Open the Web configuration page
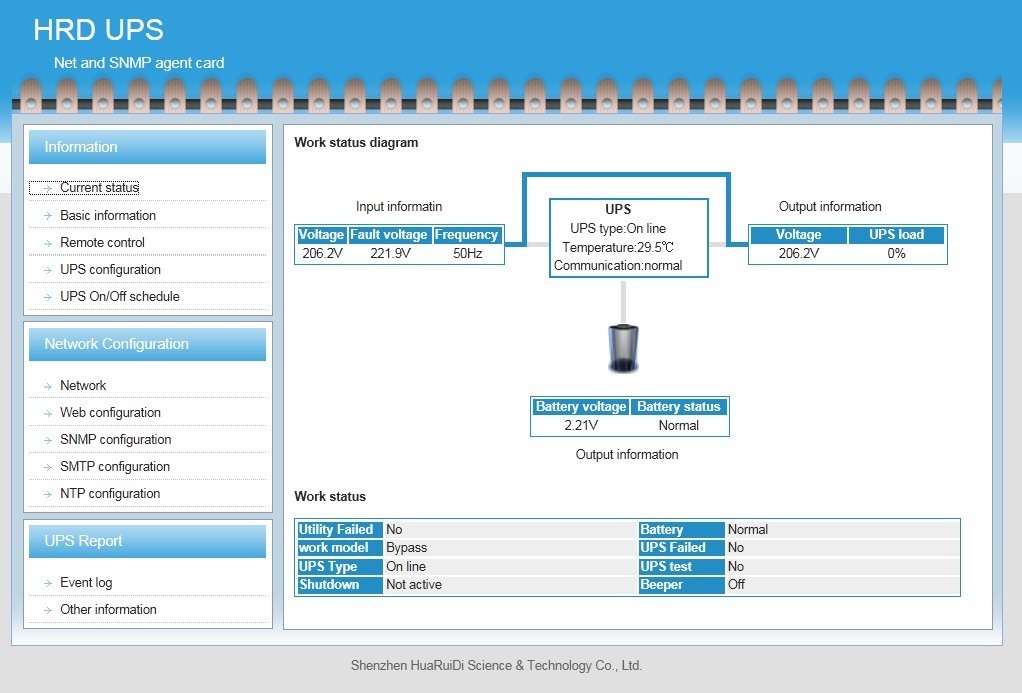Image resolution: width=1022 pixels, height=693 pixels. click(110, 412)
